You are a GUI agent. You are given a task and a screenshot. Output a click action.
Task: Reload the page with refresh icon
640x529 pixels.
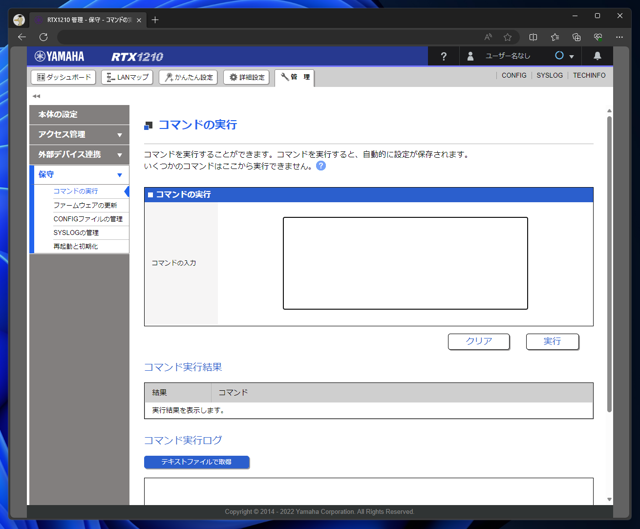coord(43,37)
